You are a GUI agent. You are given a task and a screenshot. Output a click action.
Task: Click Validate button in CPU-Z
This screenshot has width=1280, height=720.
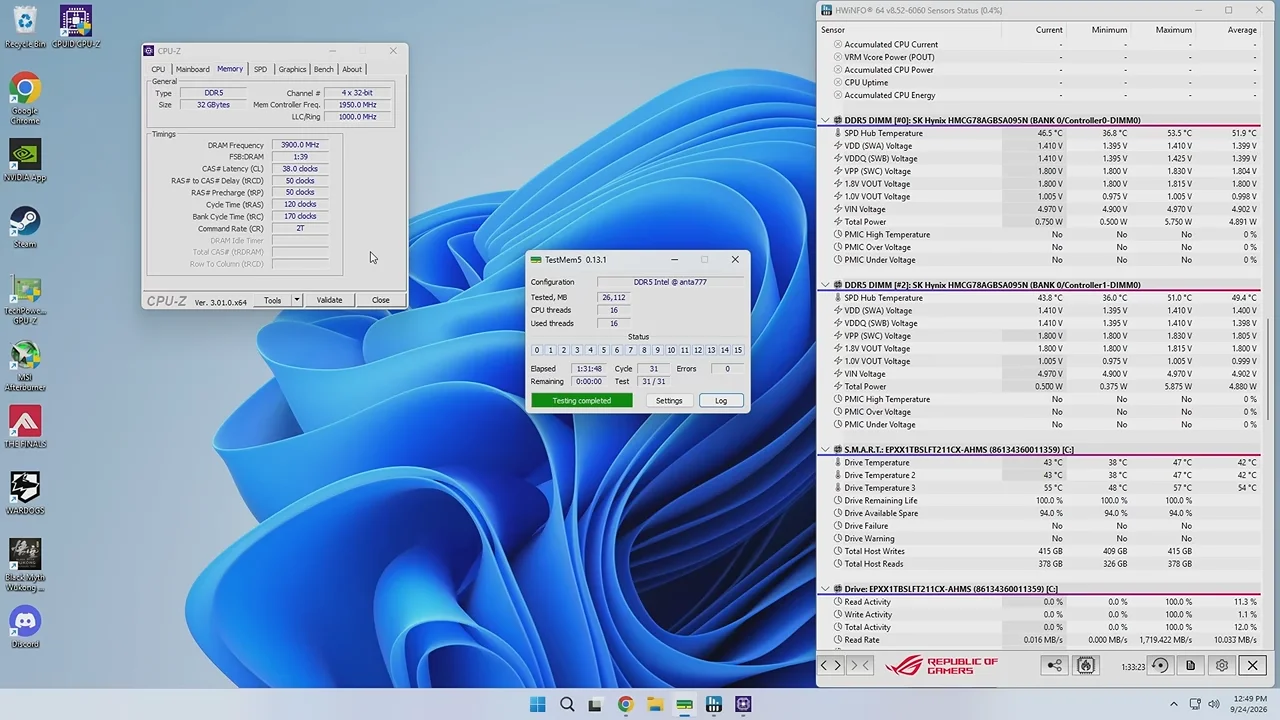coord(329,300)
